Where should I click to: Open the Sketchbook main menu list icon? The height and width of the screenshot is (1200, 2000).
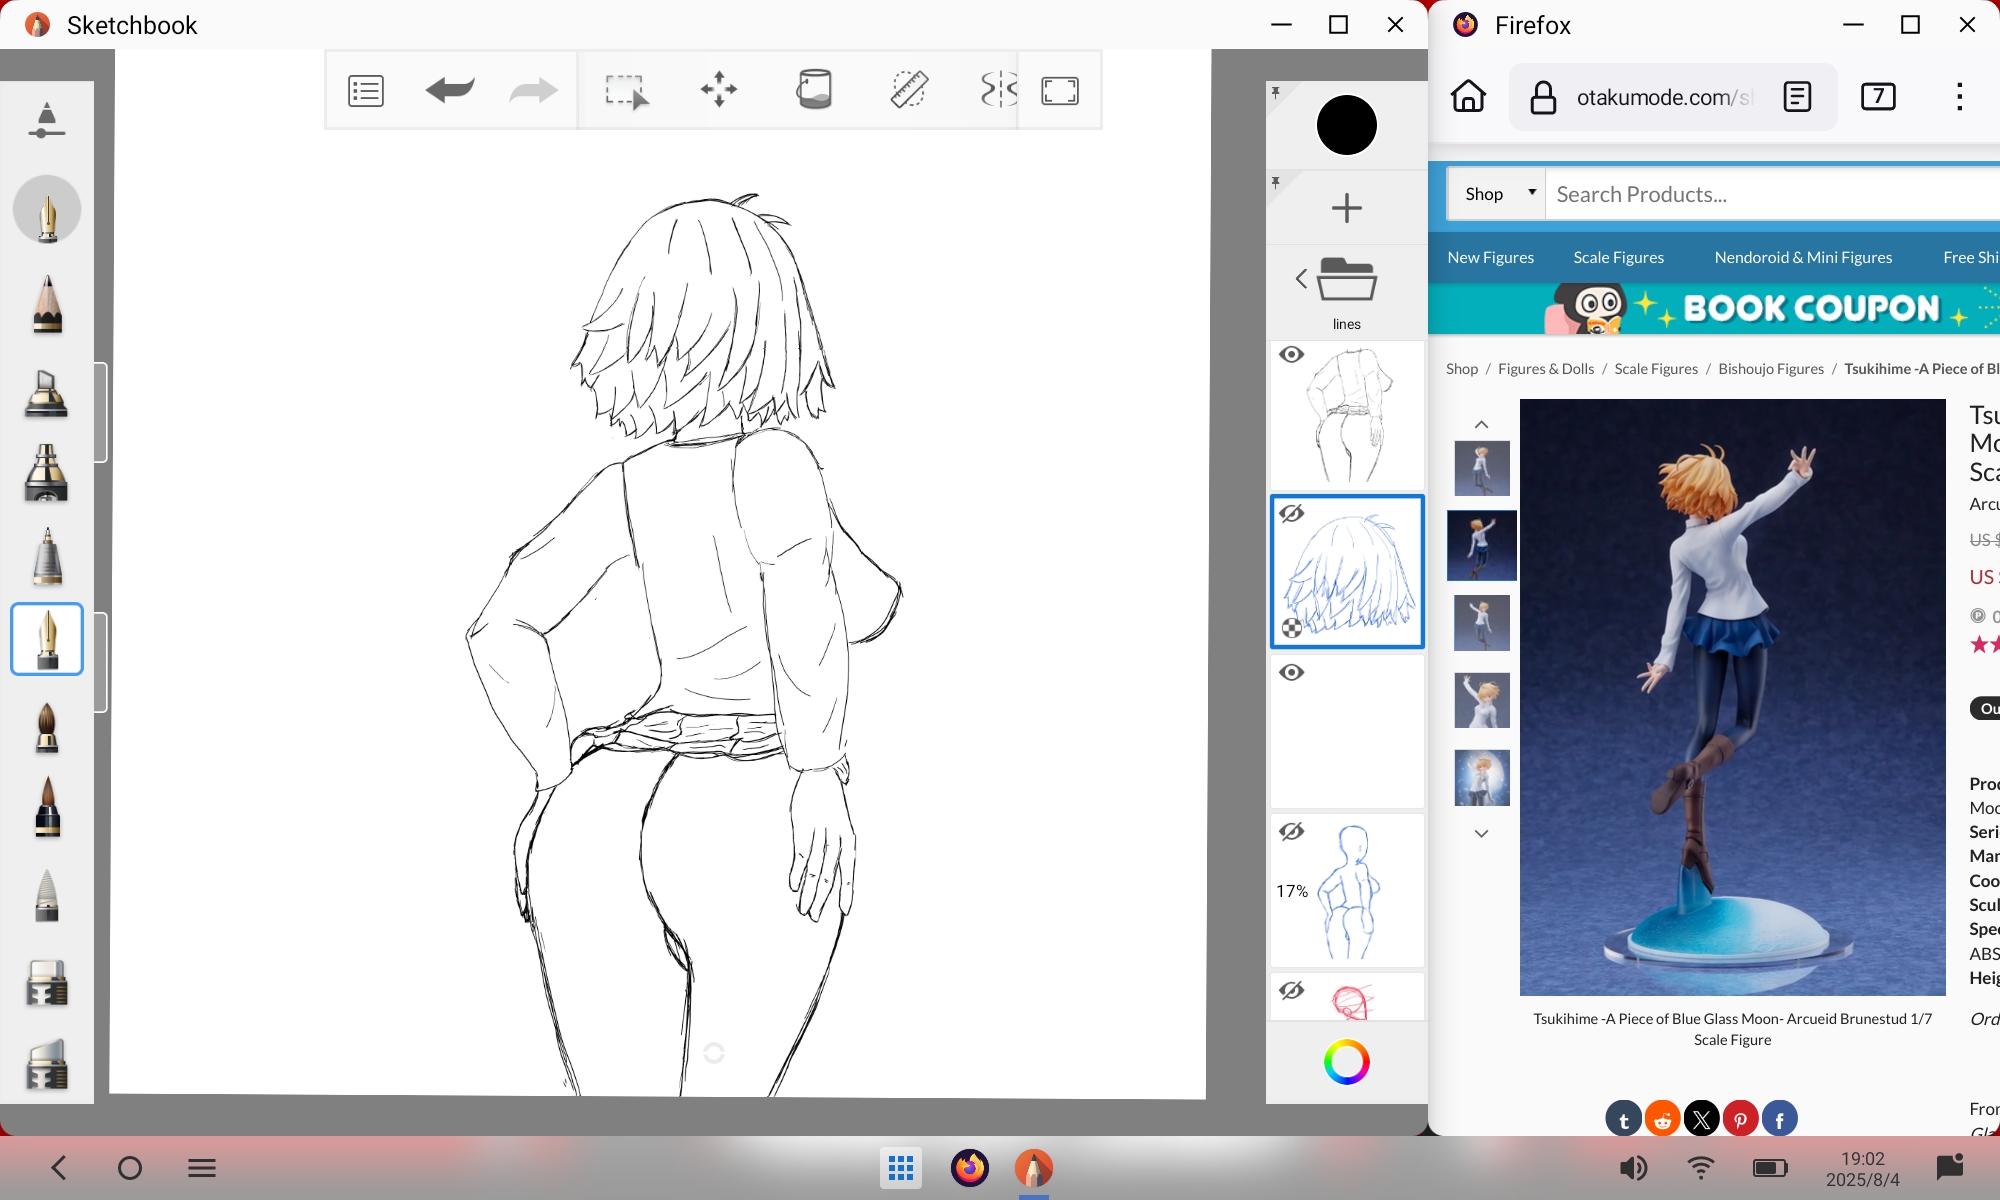point(366,91)
